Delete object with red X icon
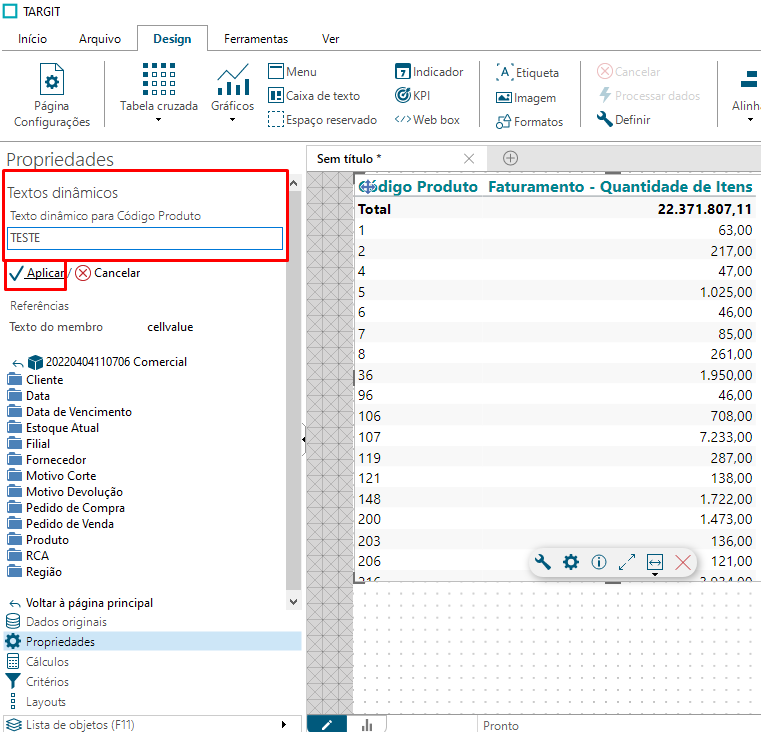This screenshot has width=761, height=732. coord(683,563)
